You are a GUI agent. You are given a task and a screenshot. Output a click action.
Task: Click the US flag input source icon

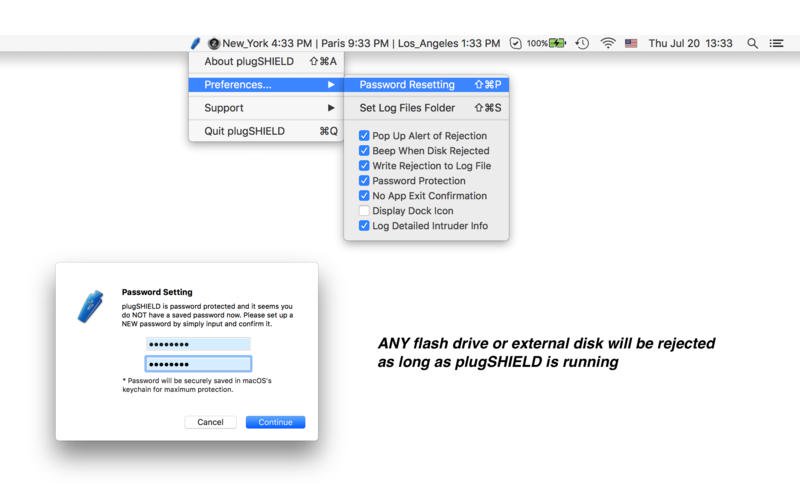(631, 43)
